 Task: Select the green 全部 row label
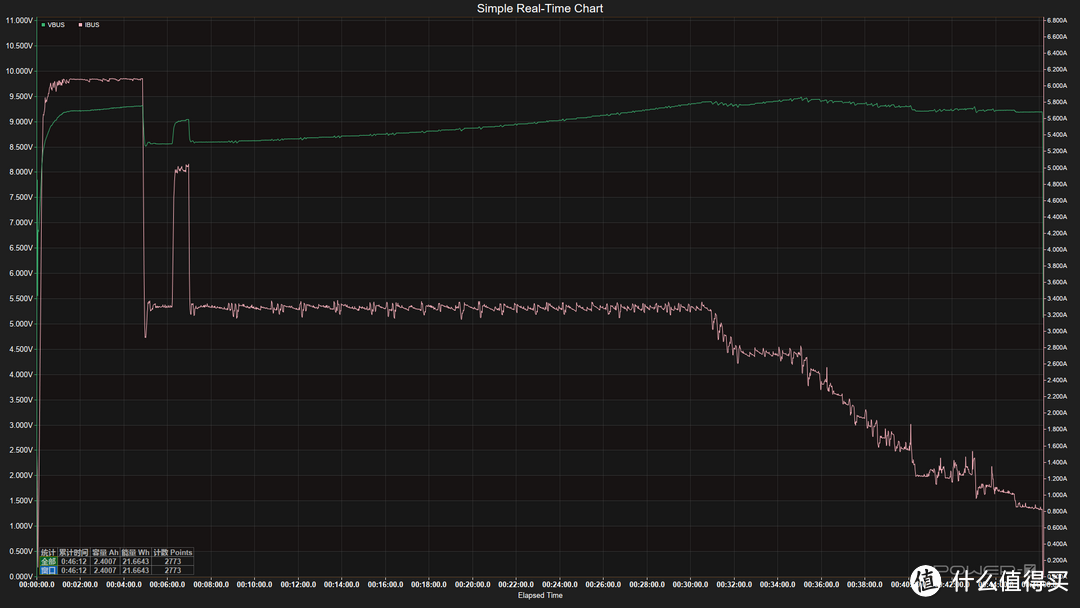(x=48, y=561)
